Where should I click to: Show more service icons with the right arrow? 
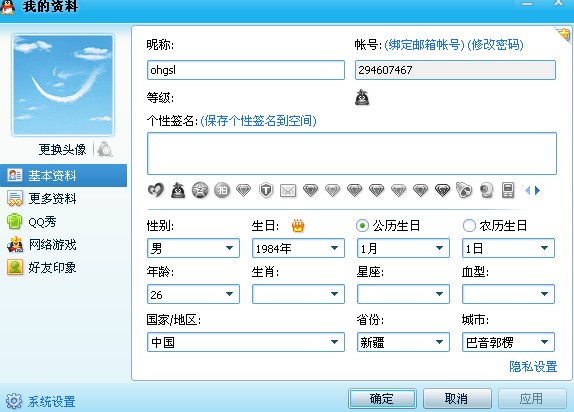click(x=537, y=190)
